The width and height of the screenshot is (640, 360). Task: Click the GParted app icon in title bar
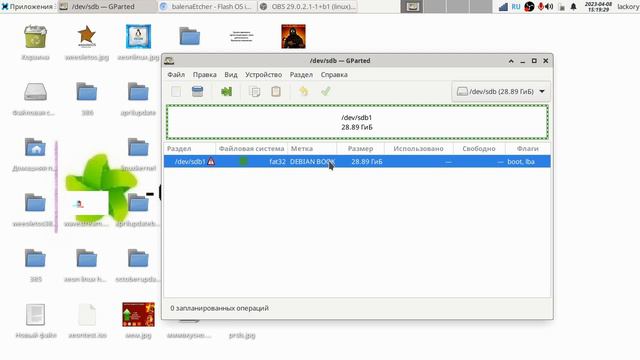[169, 61]
